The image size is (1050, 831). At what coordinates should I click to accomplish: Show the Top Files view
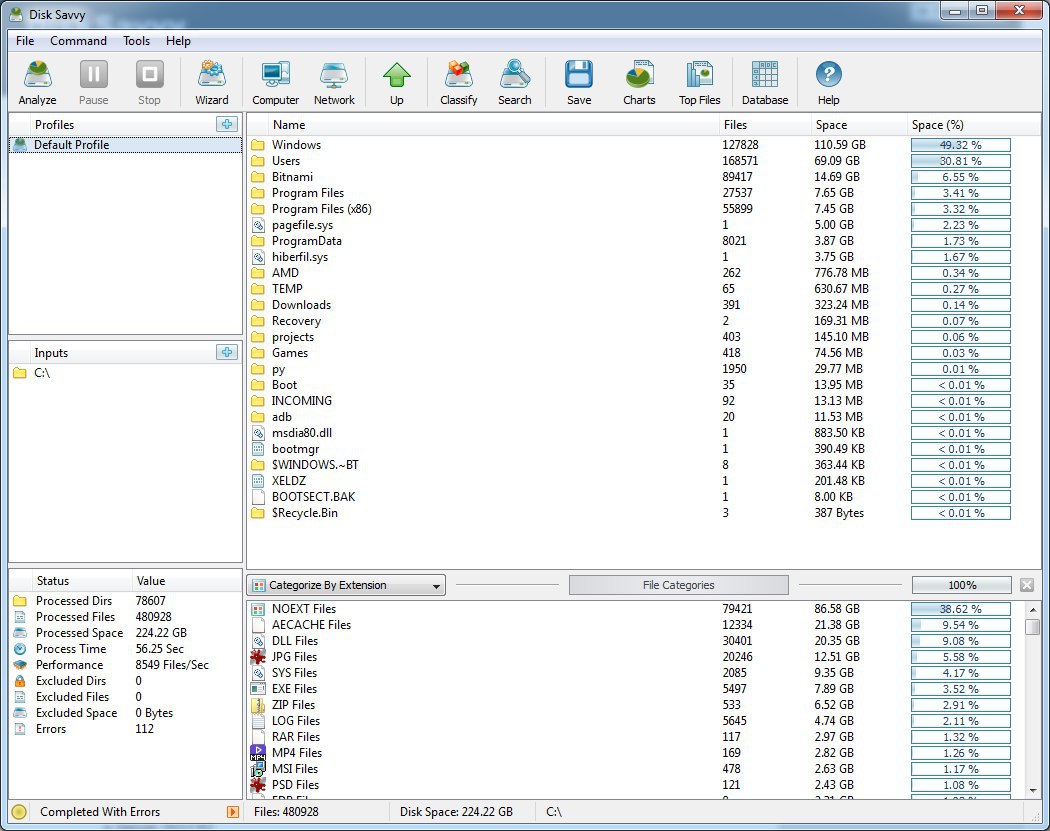tap(700, 83)
